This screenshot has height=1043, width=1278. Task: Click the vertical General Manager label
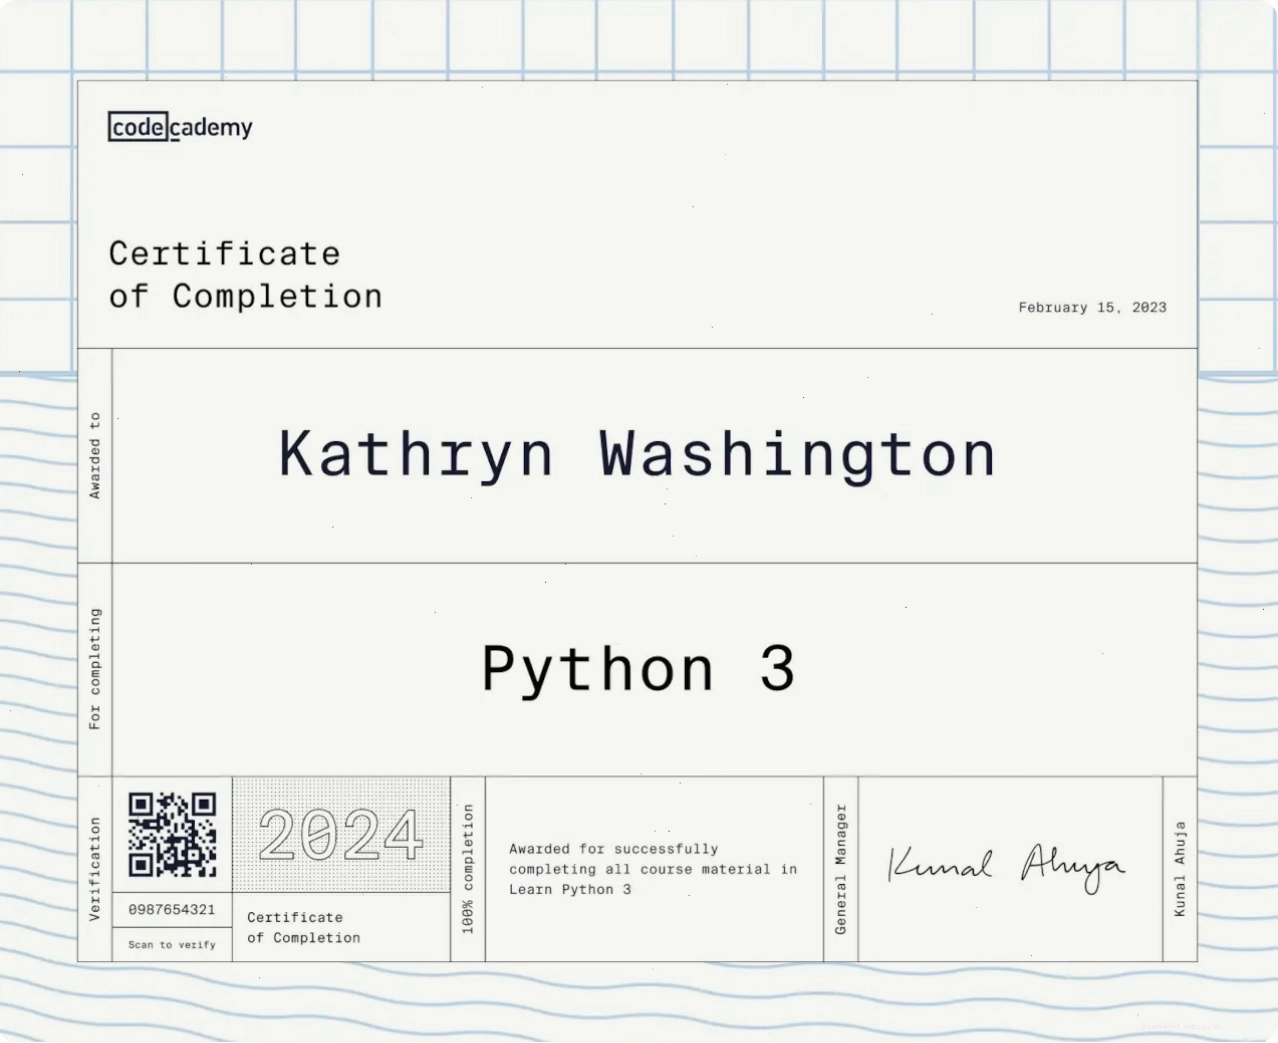click(841, 869)
